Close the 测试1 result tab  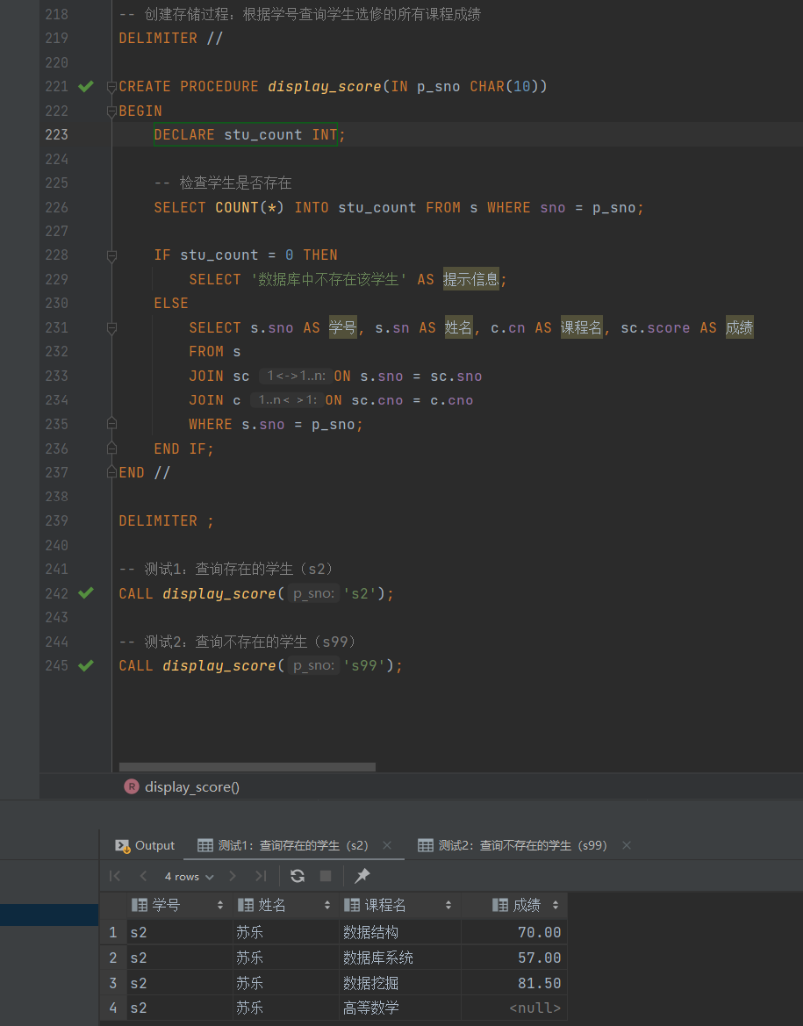click(x=387, y=845)
